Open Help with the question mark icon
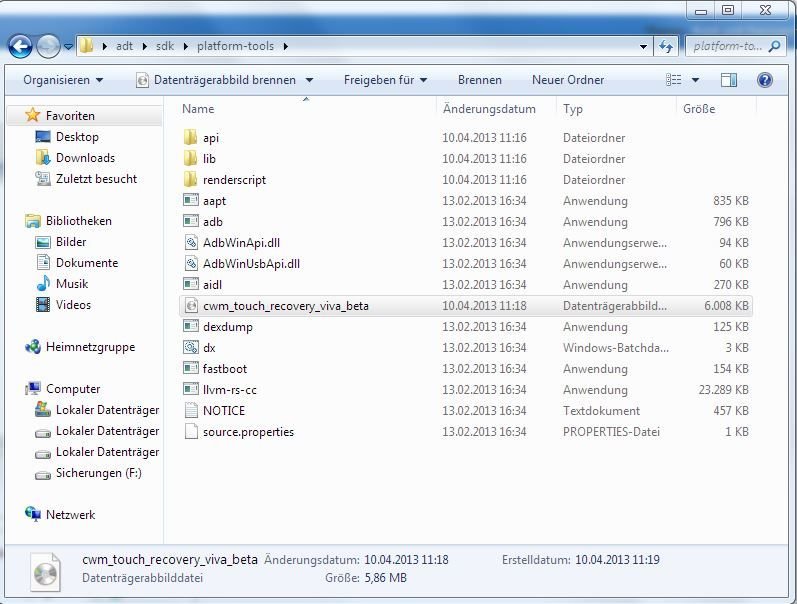Viewport: 797px width, 604px height. (x=764, y=80)
